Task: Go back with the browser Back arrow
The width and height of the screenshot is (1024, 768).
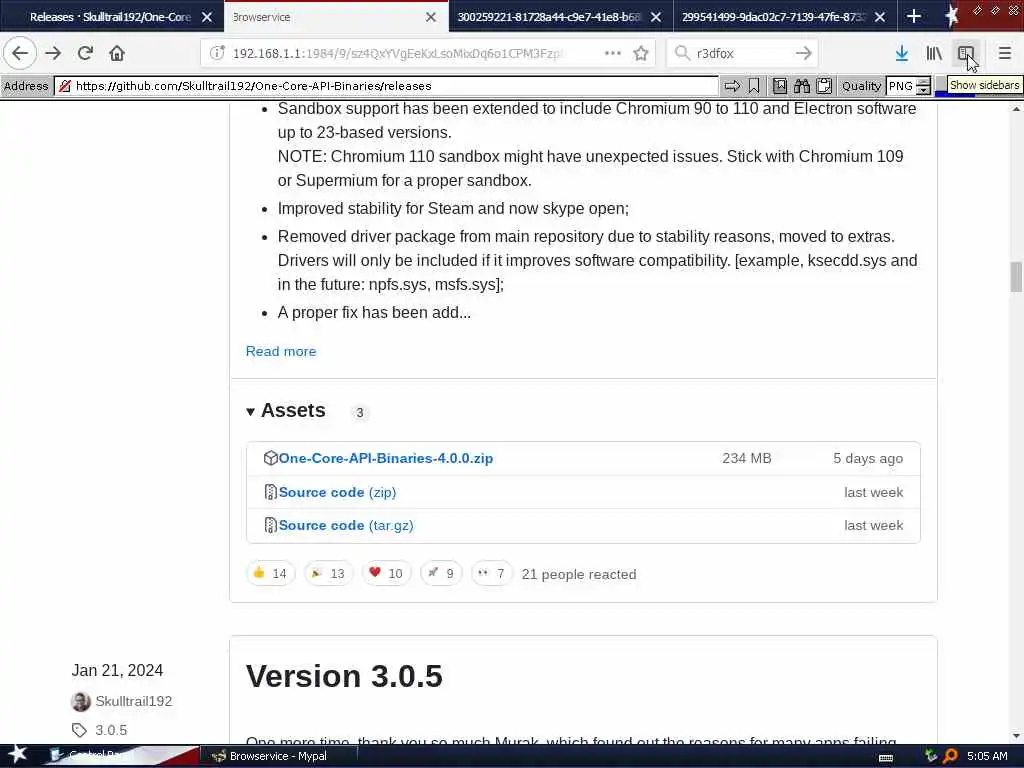Action: (x=20, y=53)
